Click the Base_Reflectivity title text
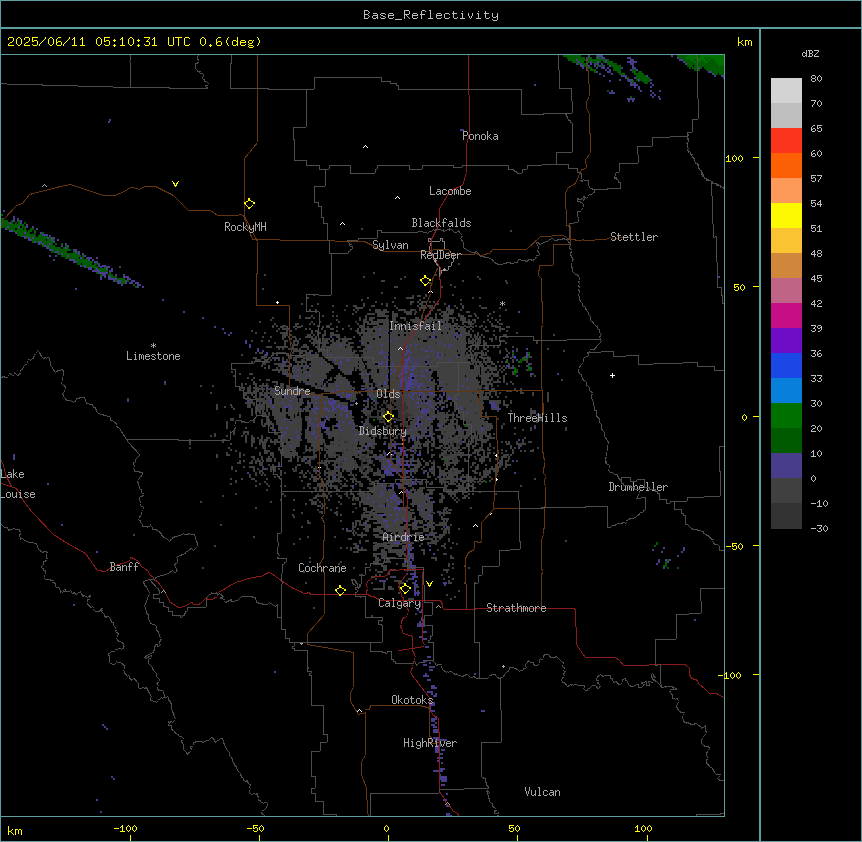The width and height of the screenshot is (862, 842). (x=431, y=15)
